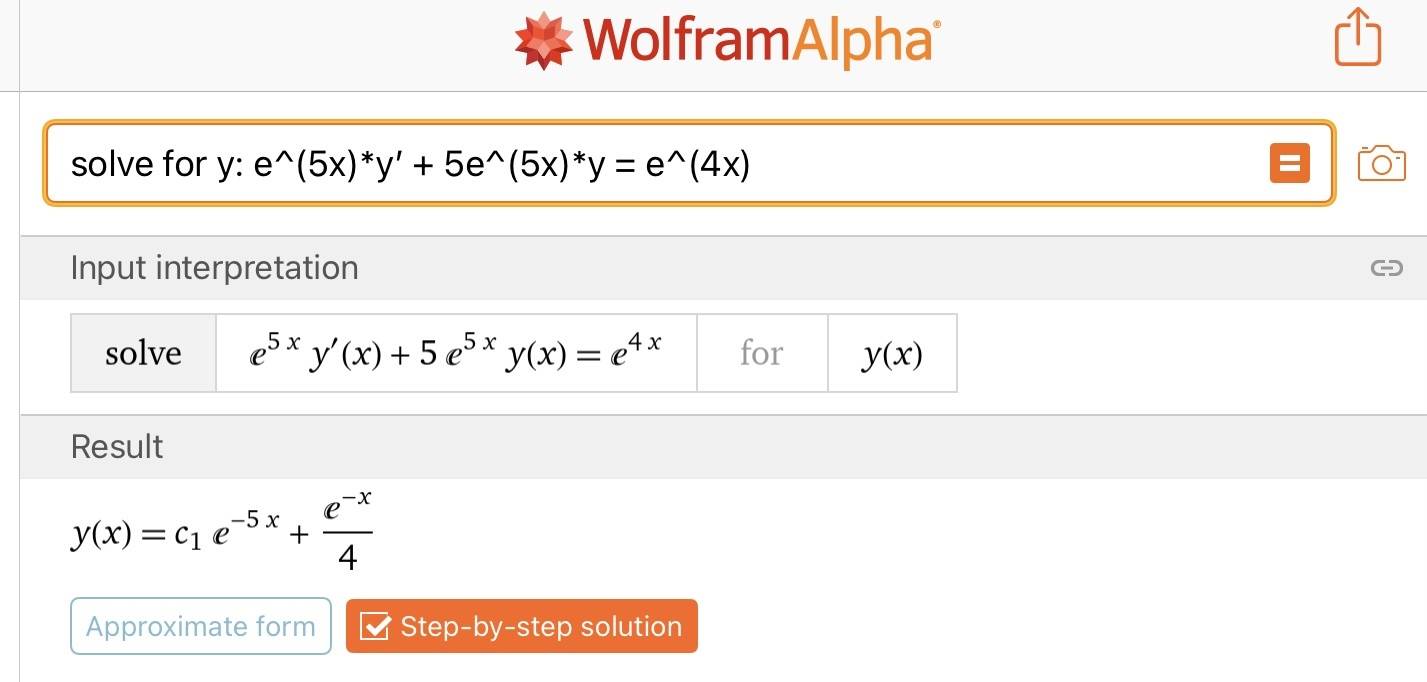This screenshot has width=1427, height=682.
Task: Select the Input interpretation header
Action: coord(214,268)
